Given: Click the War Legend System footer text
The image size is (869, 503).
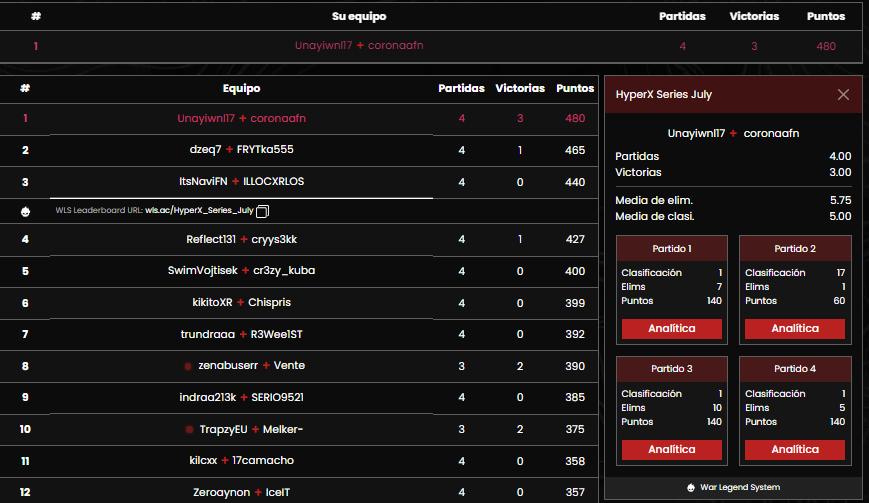Looking at the screenshot, I should coord(740,487).
